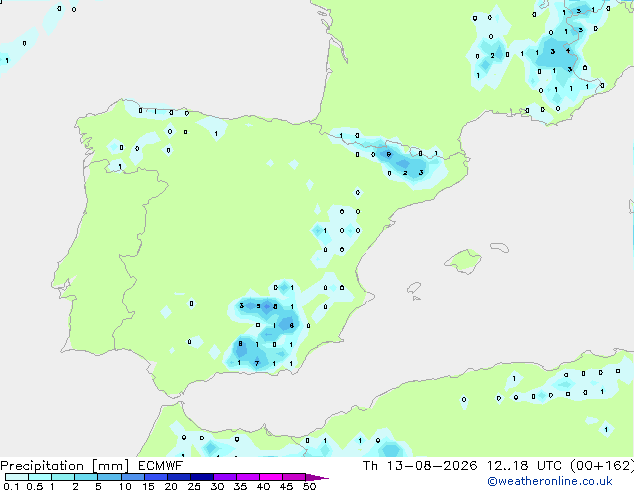Select the 15 mm legend color swatch
Viewport: 634px width, 490px height.
155,477
